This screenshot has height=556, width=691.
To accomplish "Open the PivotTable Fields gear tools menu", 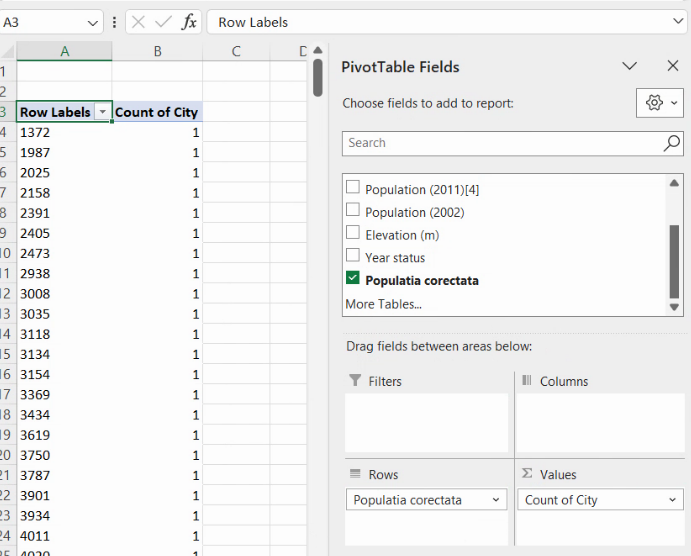I will pos(660,102).
